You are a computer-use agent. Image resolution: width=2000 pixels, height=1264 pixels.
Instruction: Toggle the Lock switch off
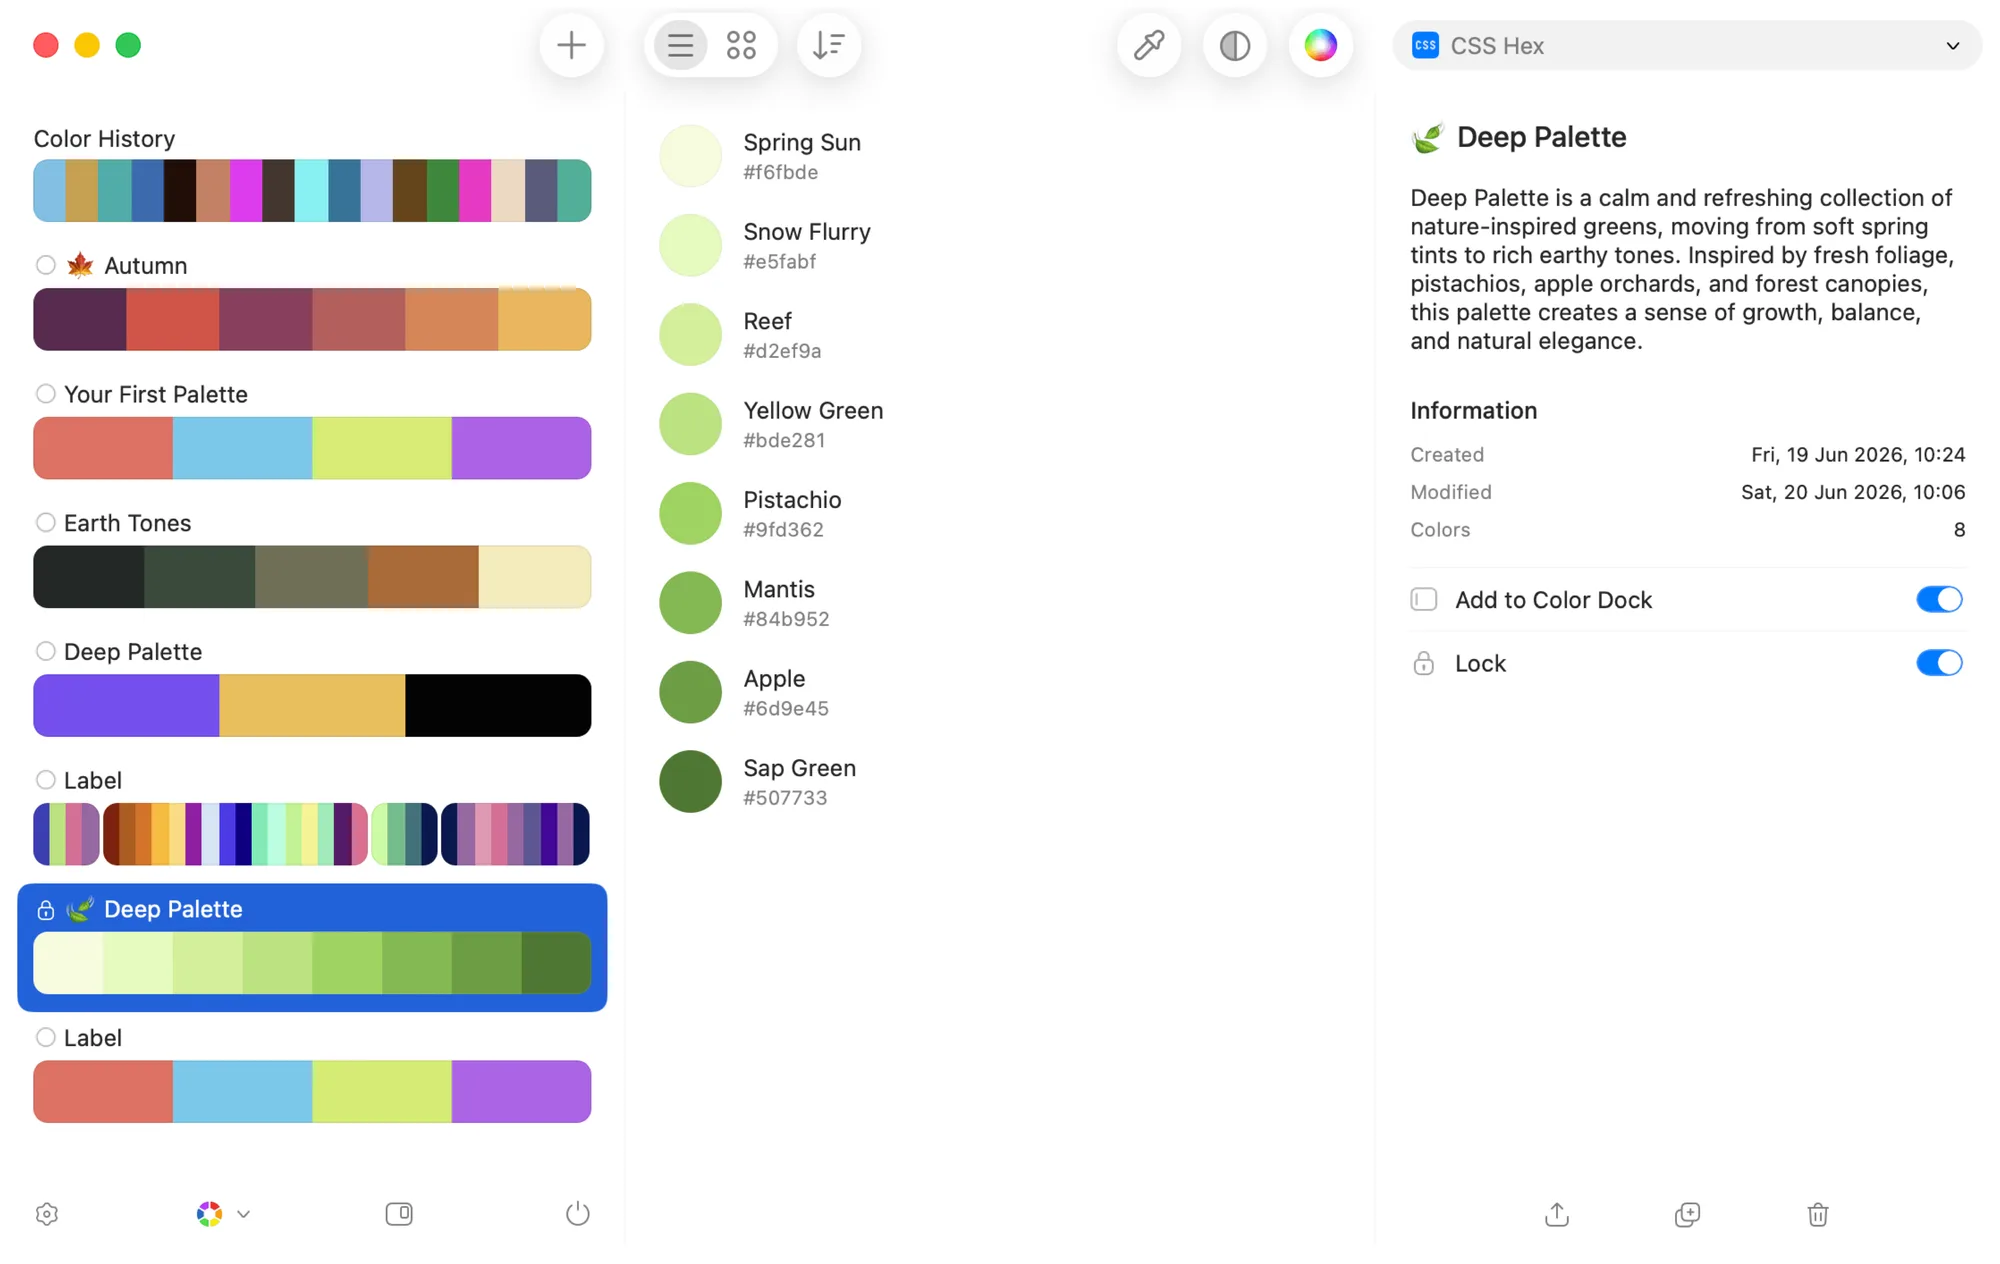click(x=1939, y=663)
